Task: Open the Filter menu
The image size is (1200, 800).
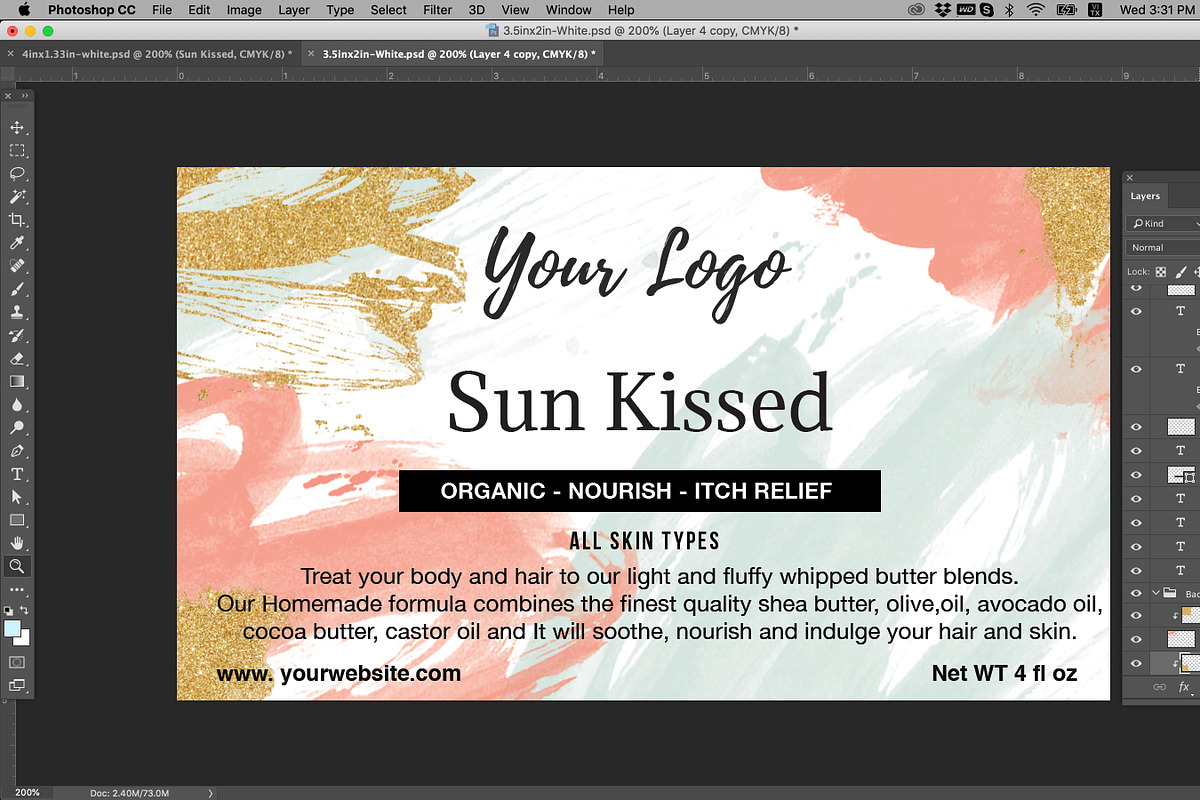Action: point(437,10)
